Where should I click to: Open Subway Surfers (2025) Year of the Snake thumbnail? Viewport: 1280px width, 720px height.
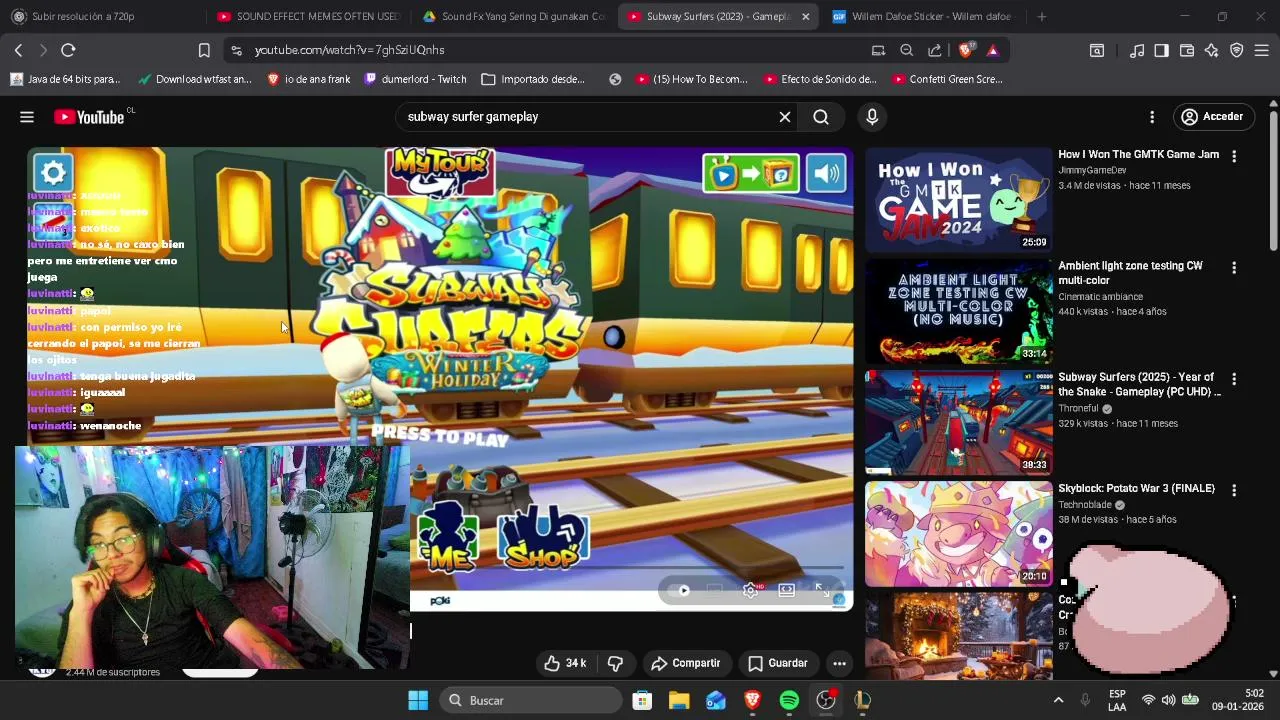958,423
